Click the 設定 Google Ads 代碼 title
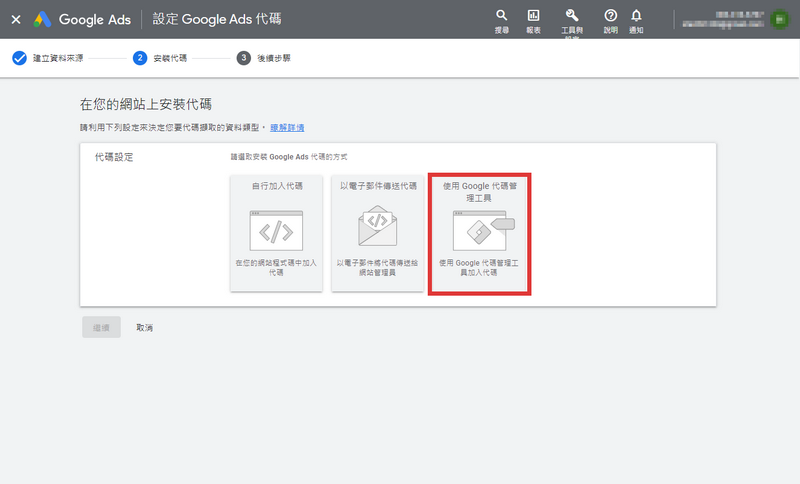The image size is (800, 484). [217, 19]
